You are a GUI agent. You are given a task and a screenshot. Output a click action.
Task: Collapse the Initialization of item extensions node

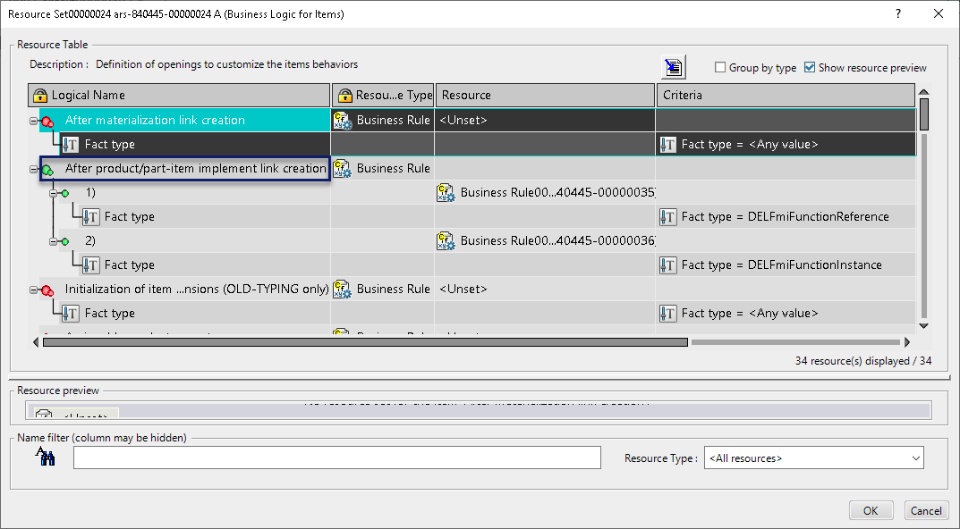tap(34, 290)
